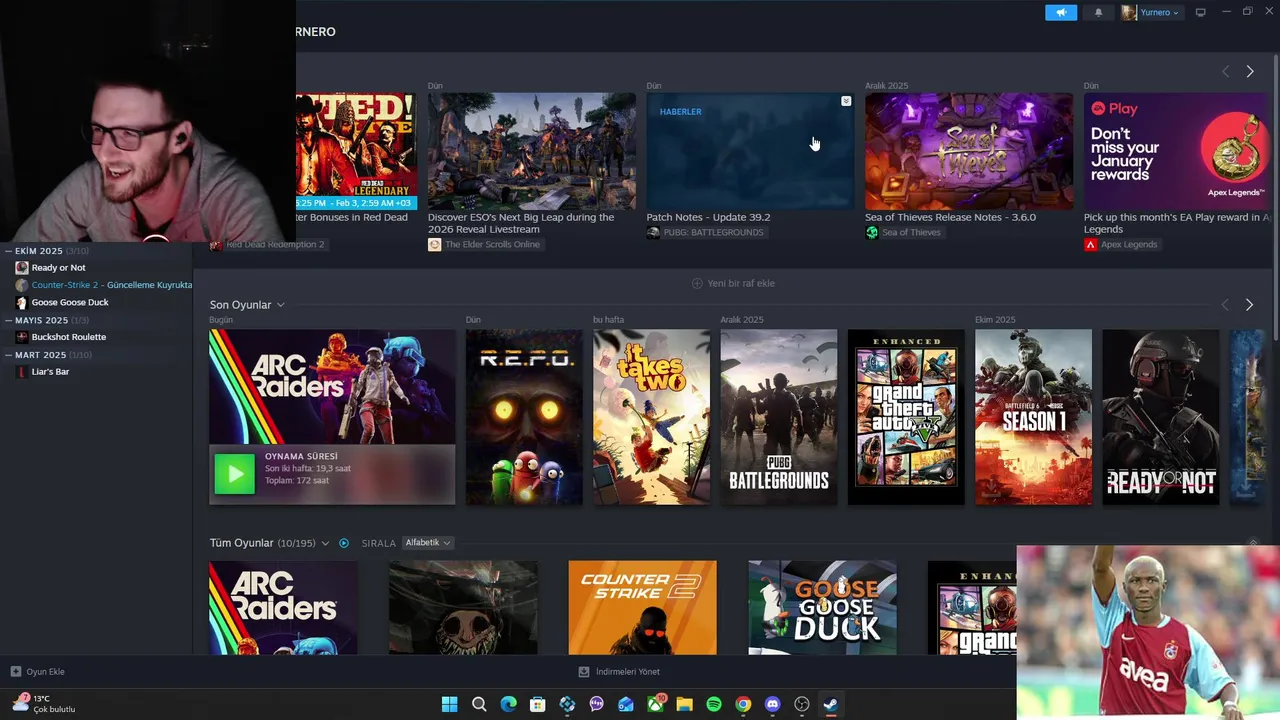Viewport: 1280px width, 720px height.
Task: Open the options arrow on Patch Notes card
Action: click(x=846, y=101)
